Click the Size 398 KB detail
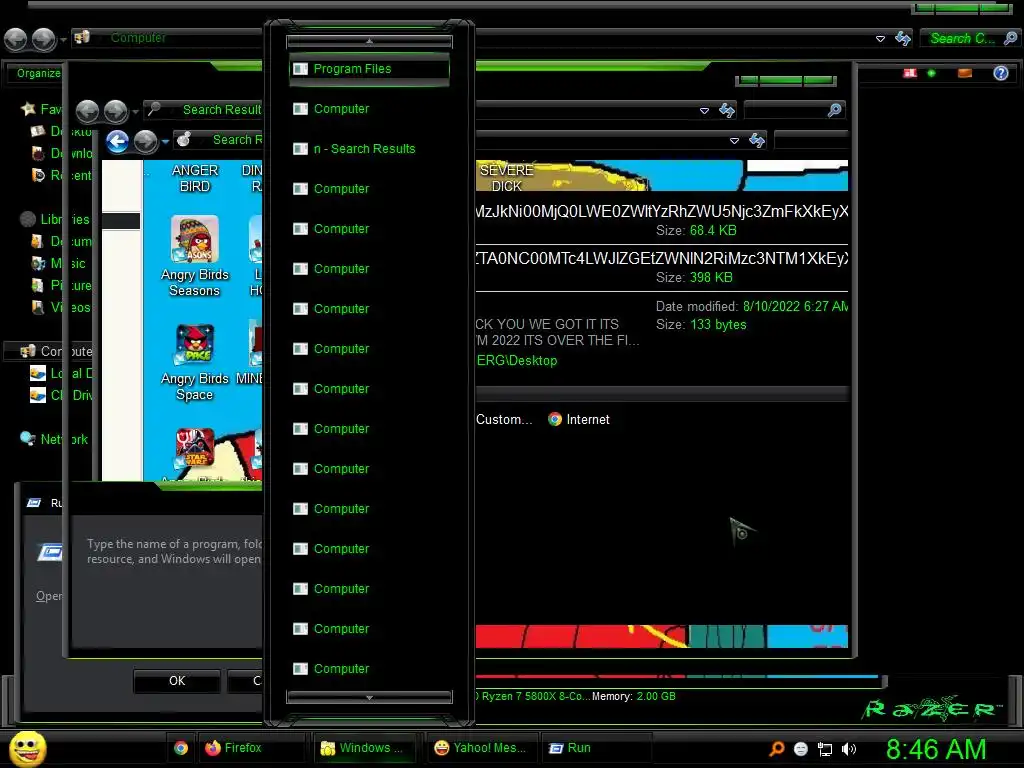Image resolution: width=1024 pixels, height=768 pixels. (x=694, y=278)
